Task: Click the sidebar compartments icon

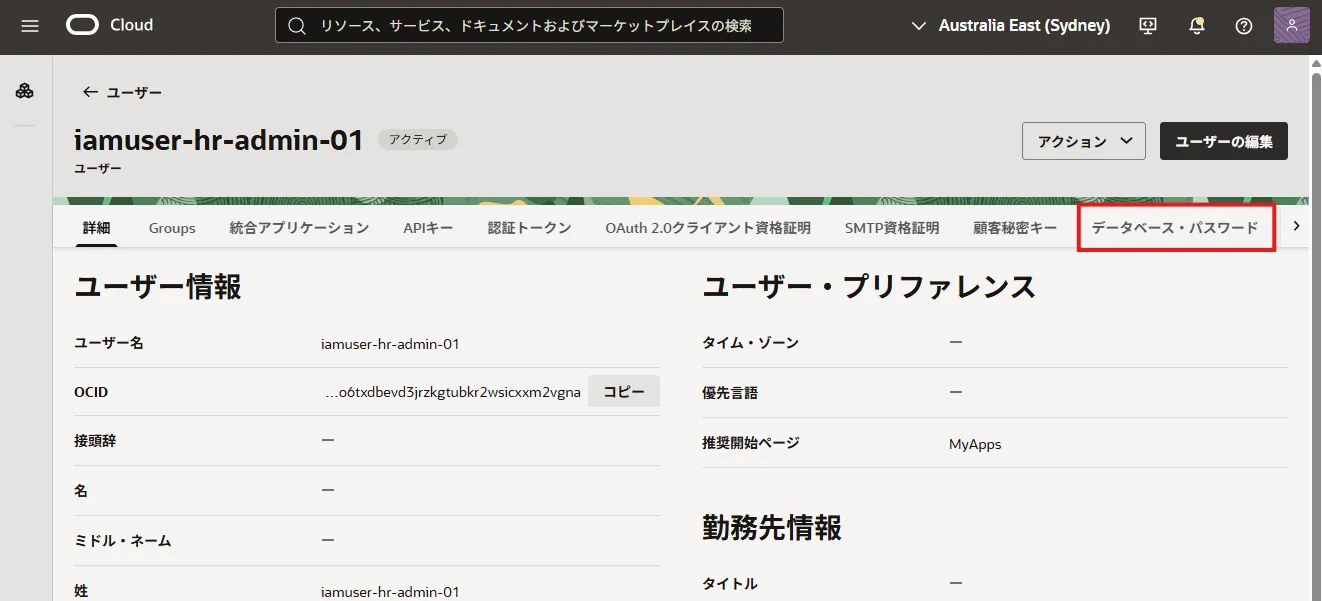Action: click(25, 92)
